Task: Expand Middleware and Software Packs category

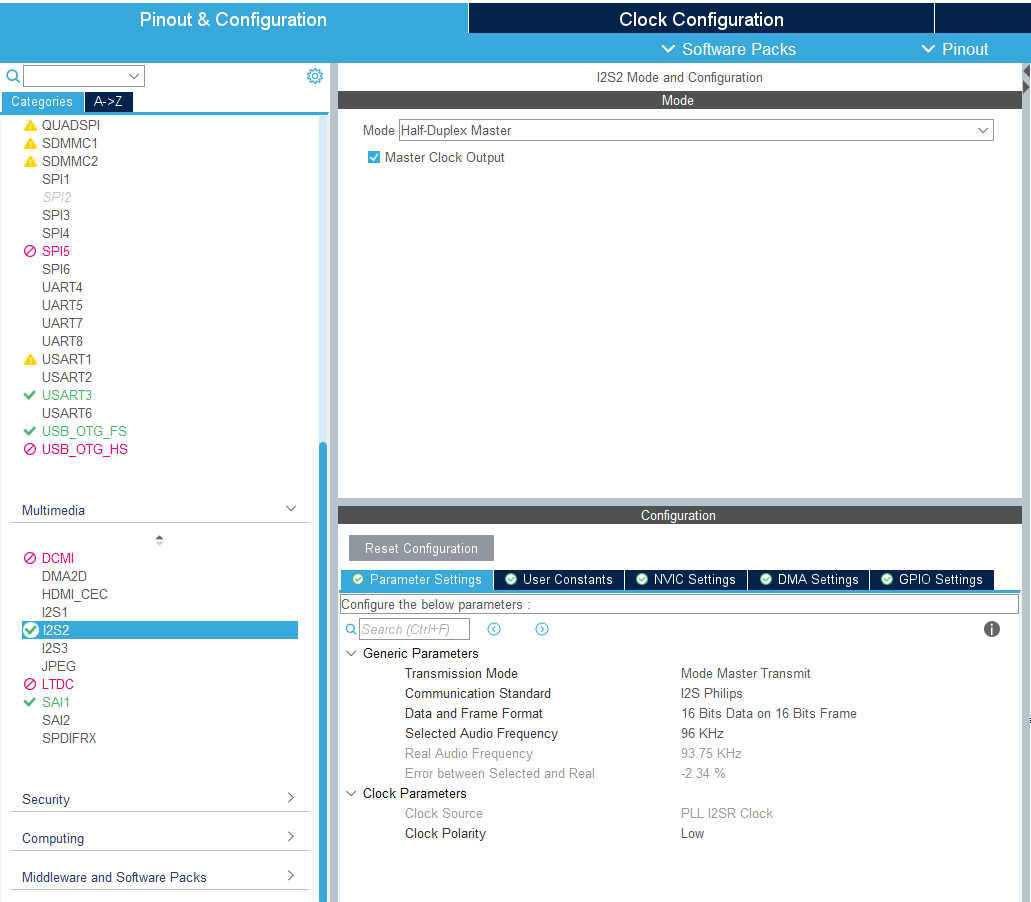Action: [291, 875]
